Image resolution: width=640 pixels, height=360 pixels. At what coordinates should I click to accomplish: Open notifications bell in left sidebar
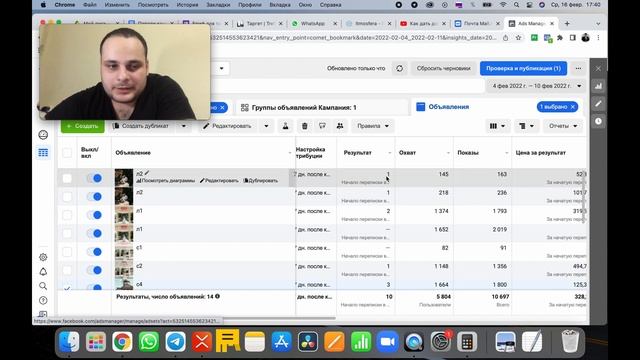(x=43, y=271)
